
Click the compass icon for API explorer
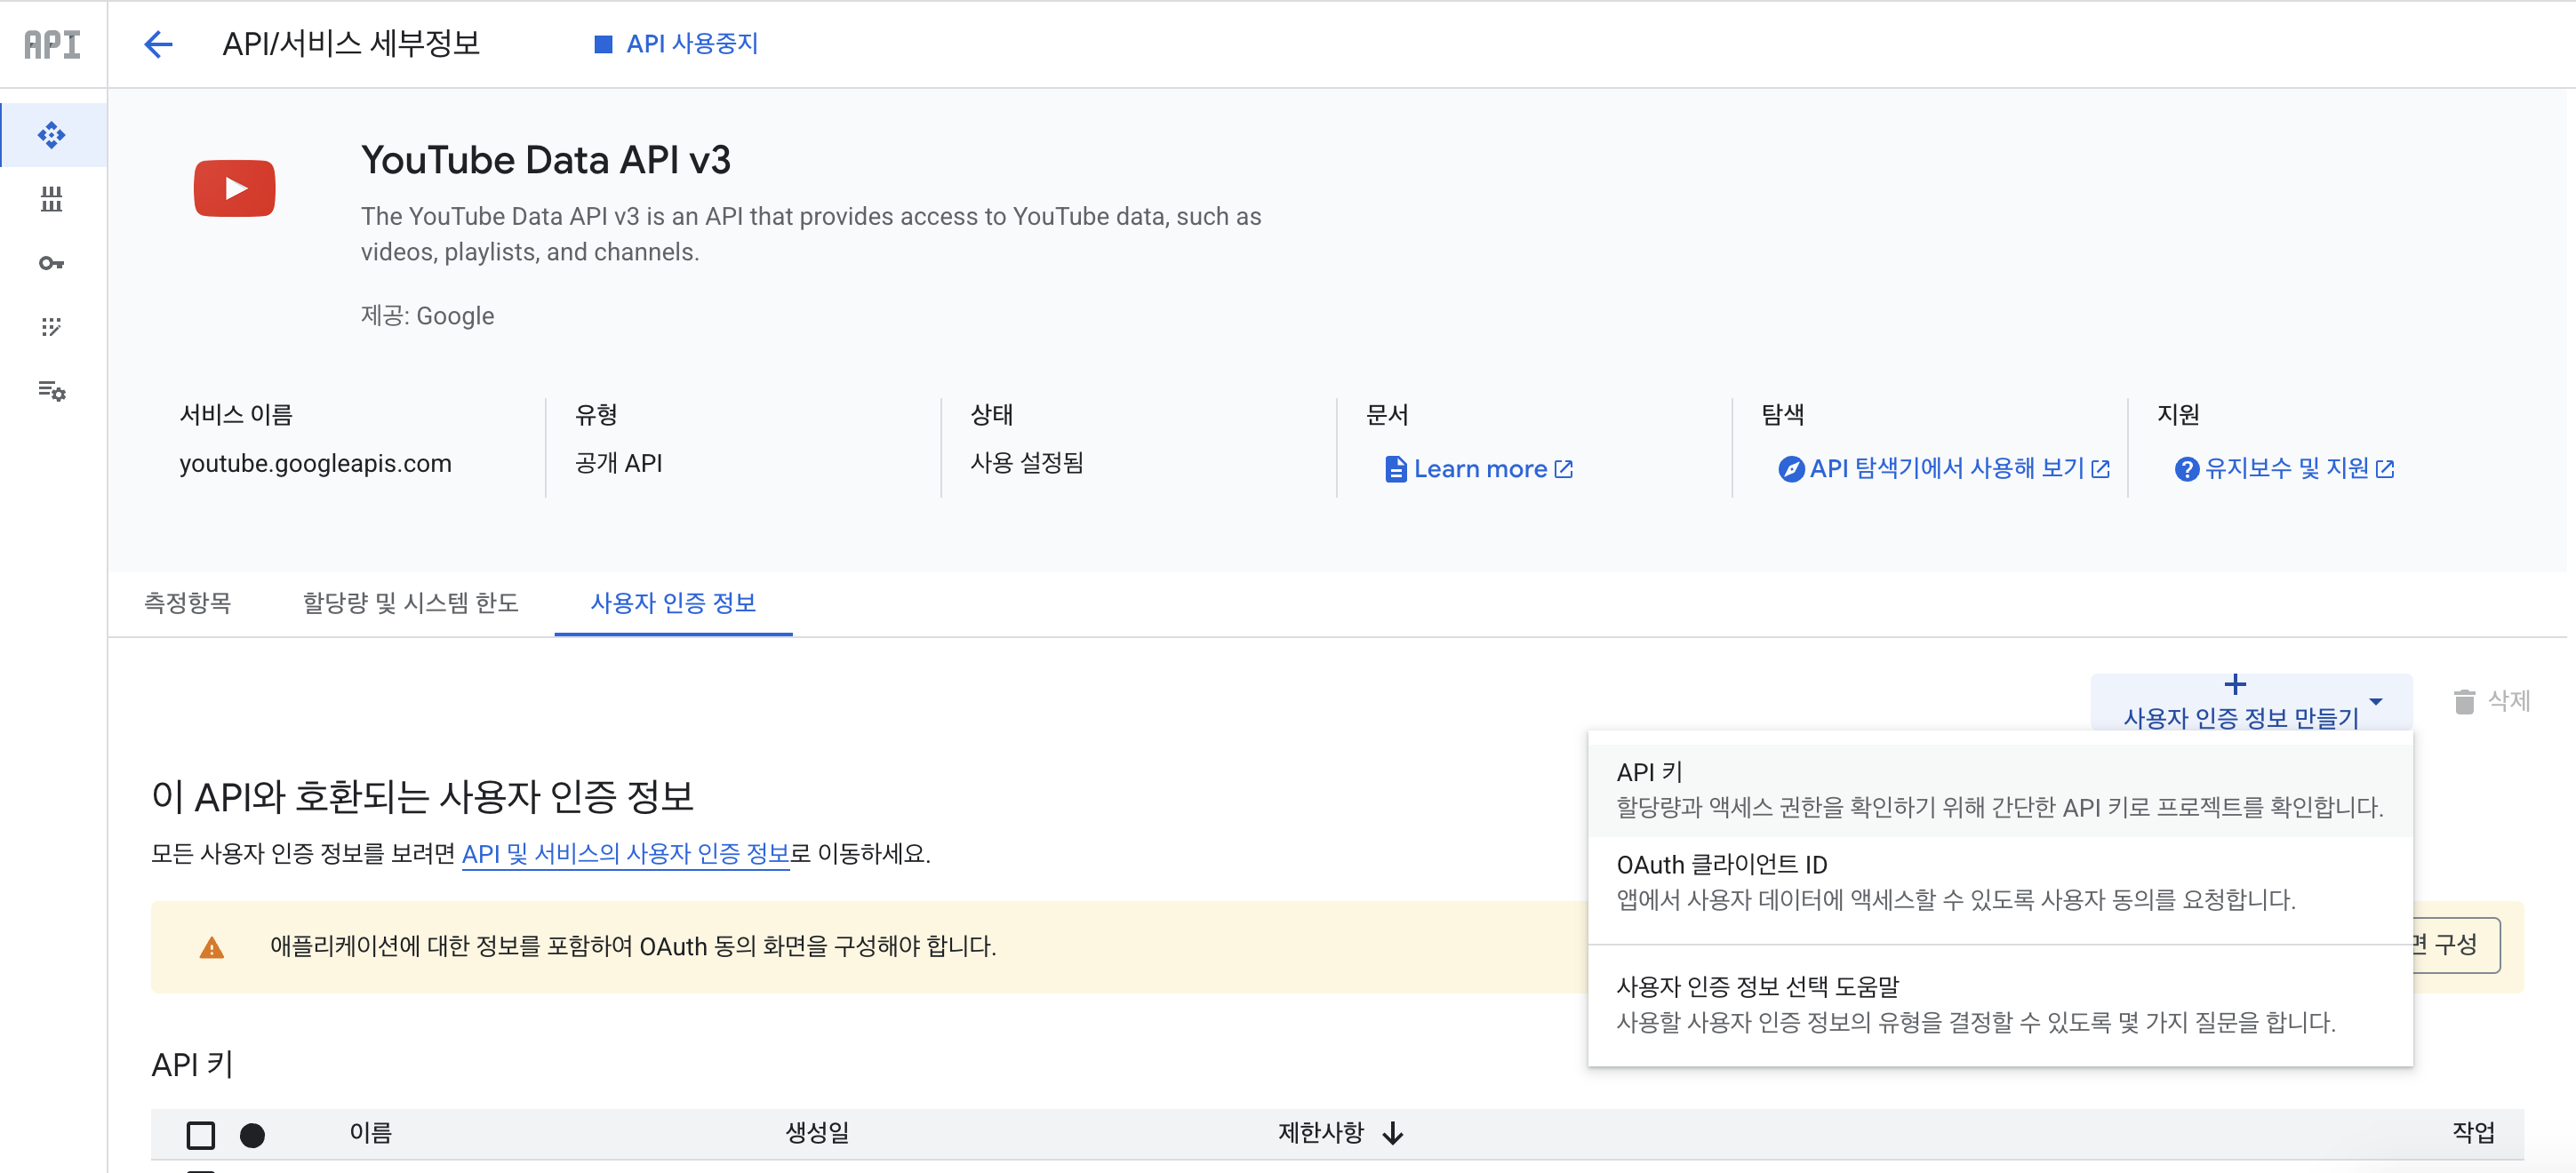point(1791,469)
